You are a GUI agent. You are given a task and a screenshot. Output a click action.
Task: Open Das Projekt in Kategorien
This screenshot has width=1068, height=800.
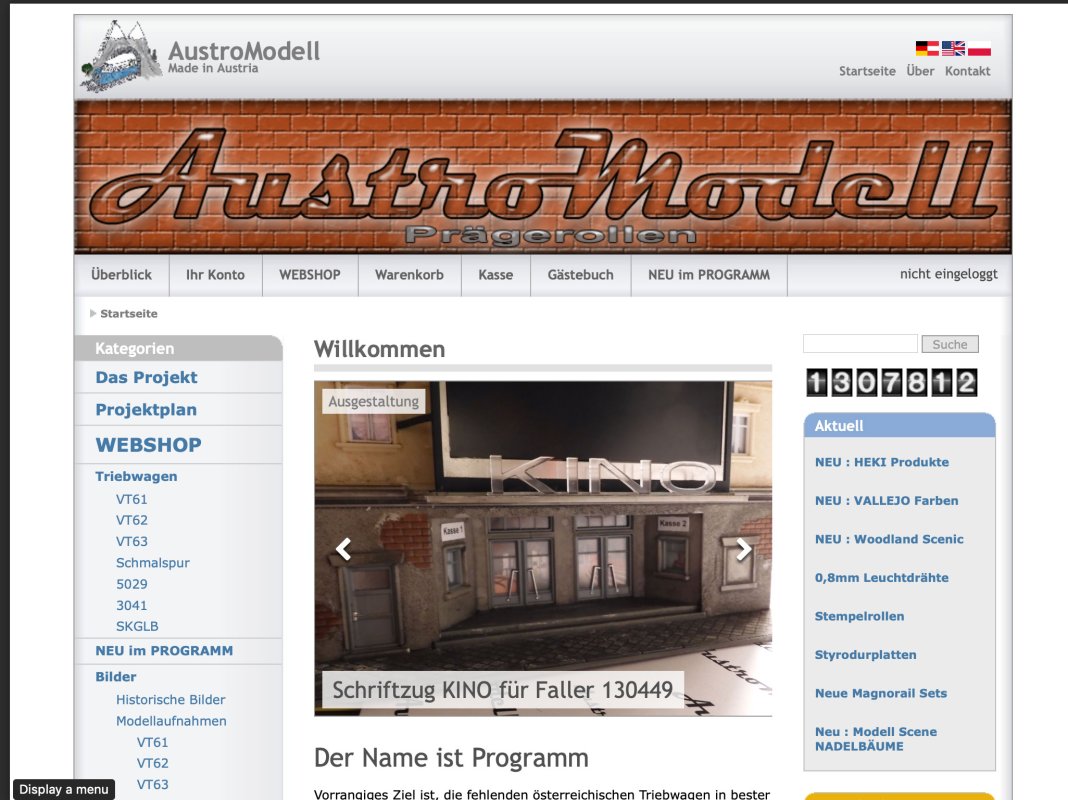click(x=146, y=377)
